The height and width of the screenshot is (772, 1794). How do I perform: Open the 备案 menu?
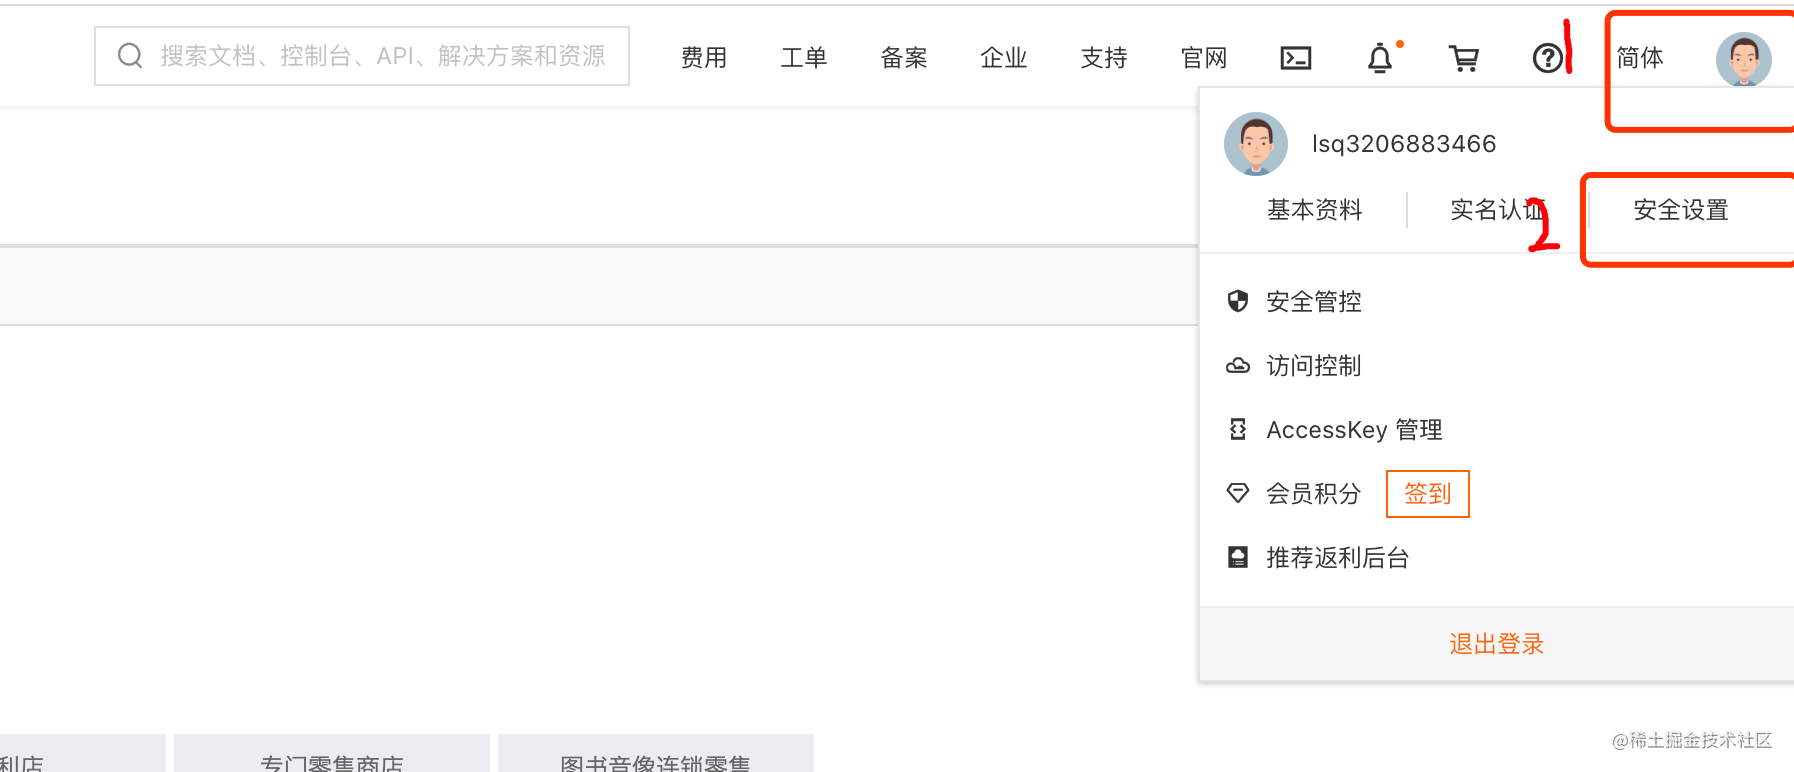tap(904, 58)
